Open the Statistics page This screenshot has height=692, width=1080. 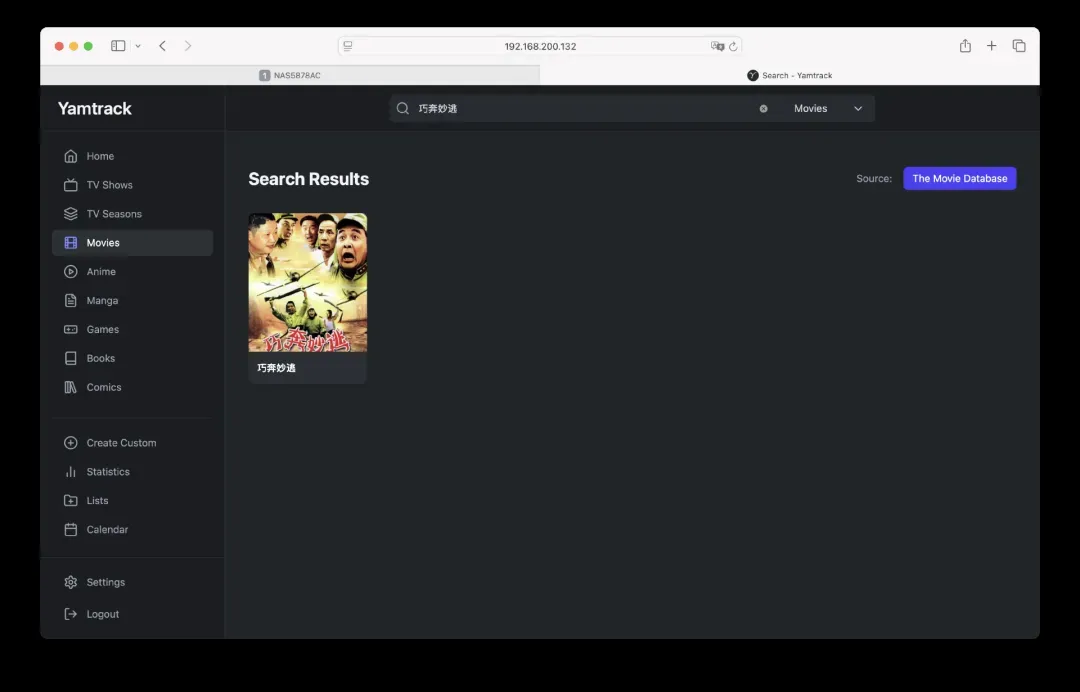coord(108,472)
